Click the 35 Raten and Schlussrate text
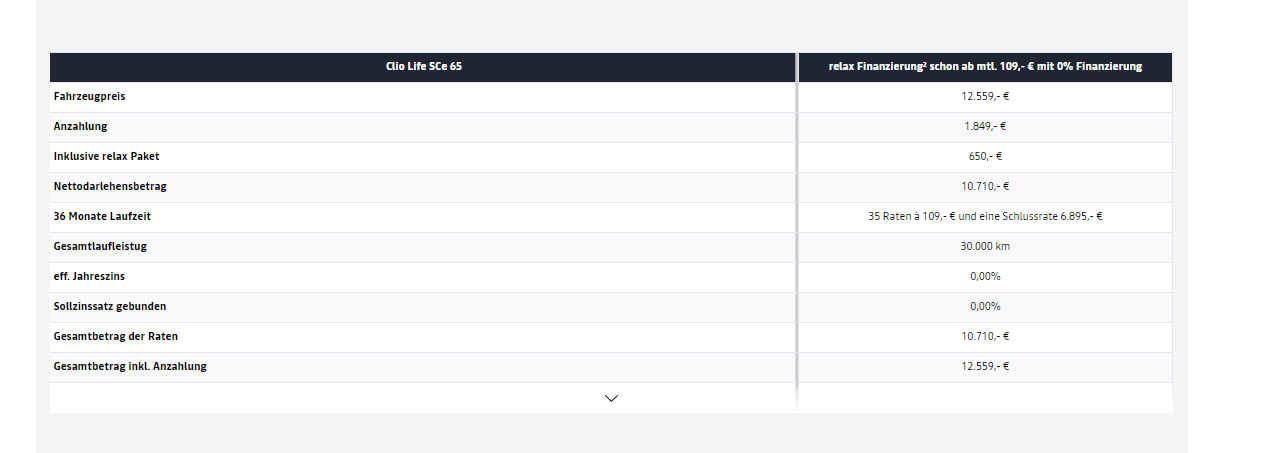The width and height of the screenshot is (1285, 453). [985, 217]
